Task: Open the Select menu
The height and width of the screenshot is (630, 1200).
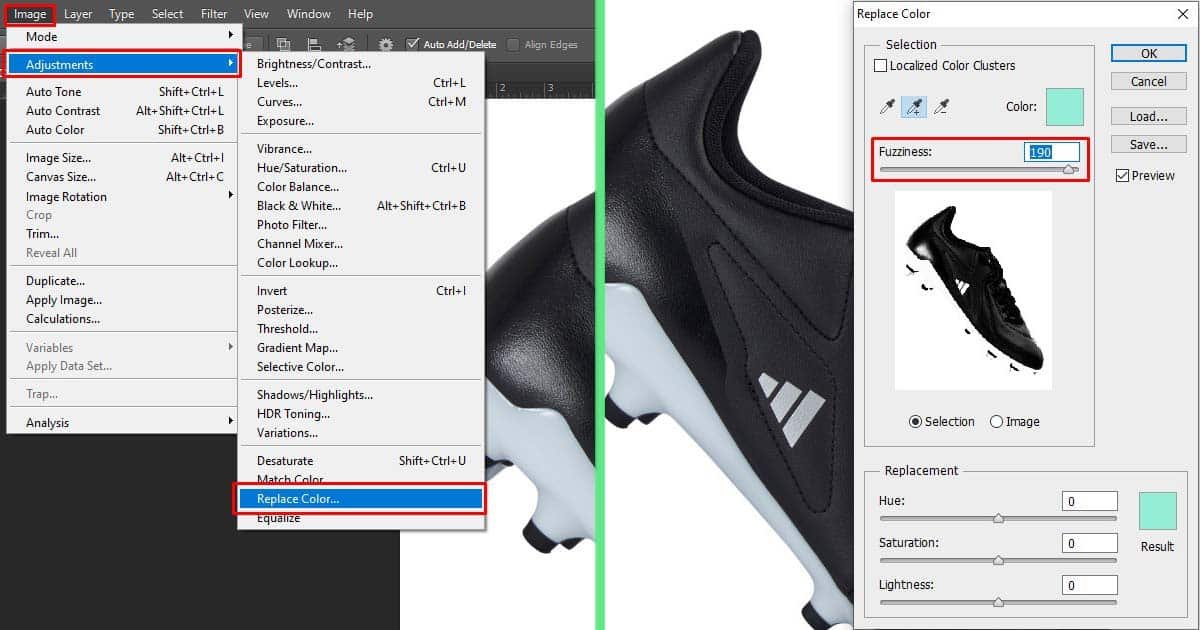Action: pos(167,13)
